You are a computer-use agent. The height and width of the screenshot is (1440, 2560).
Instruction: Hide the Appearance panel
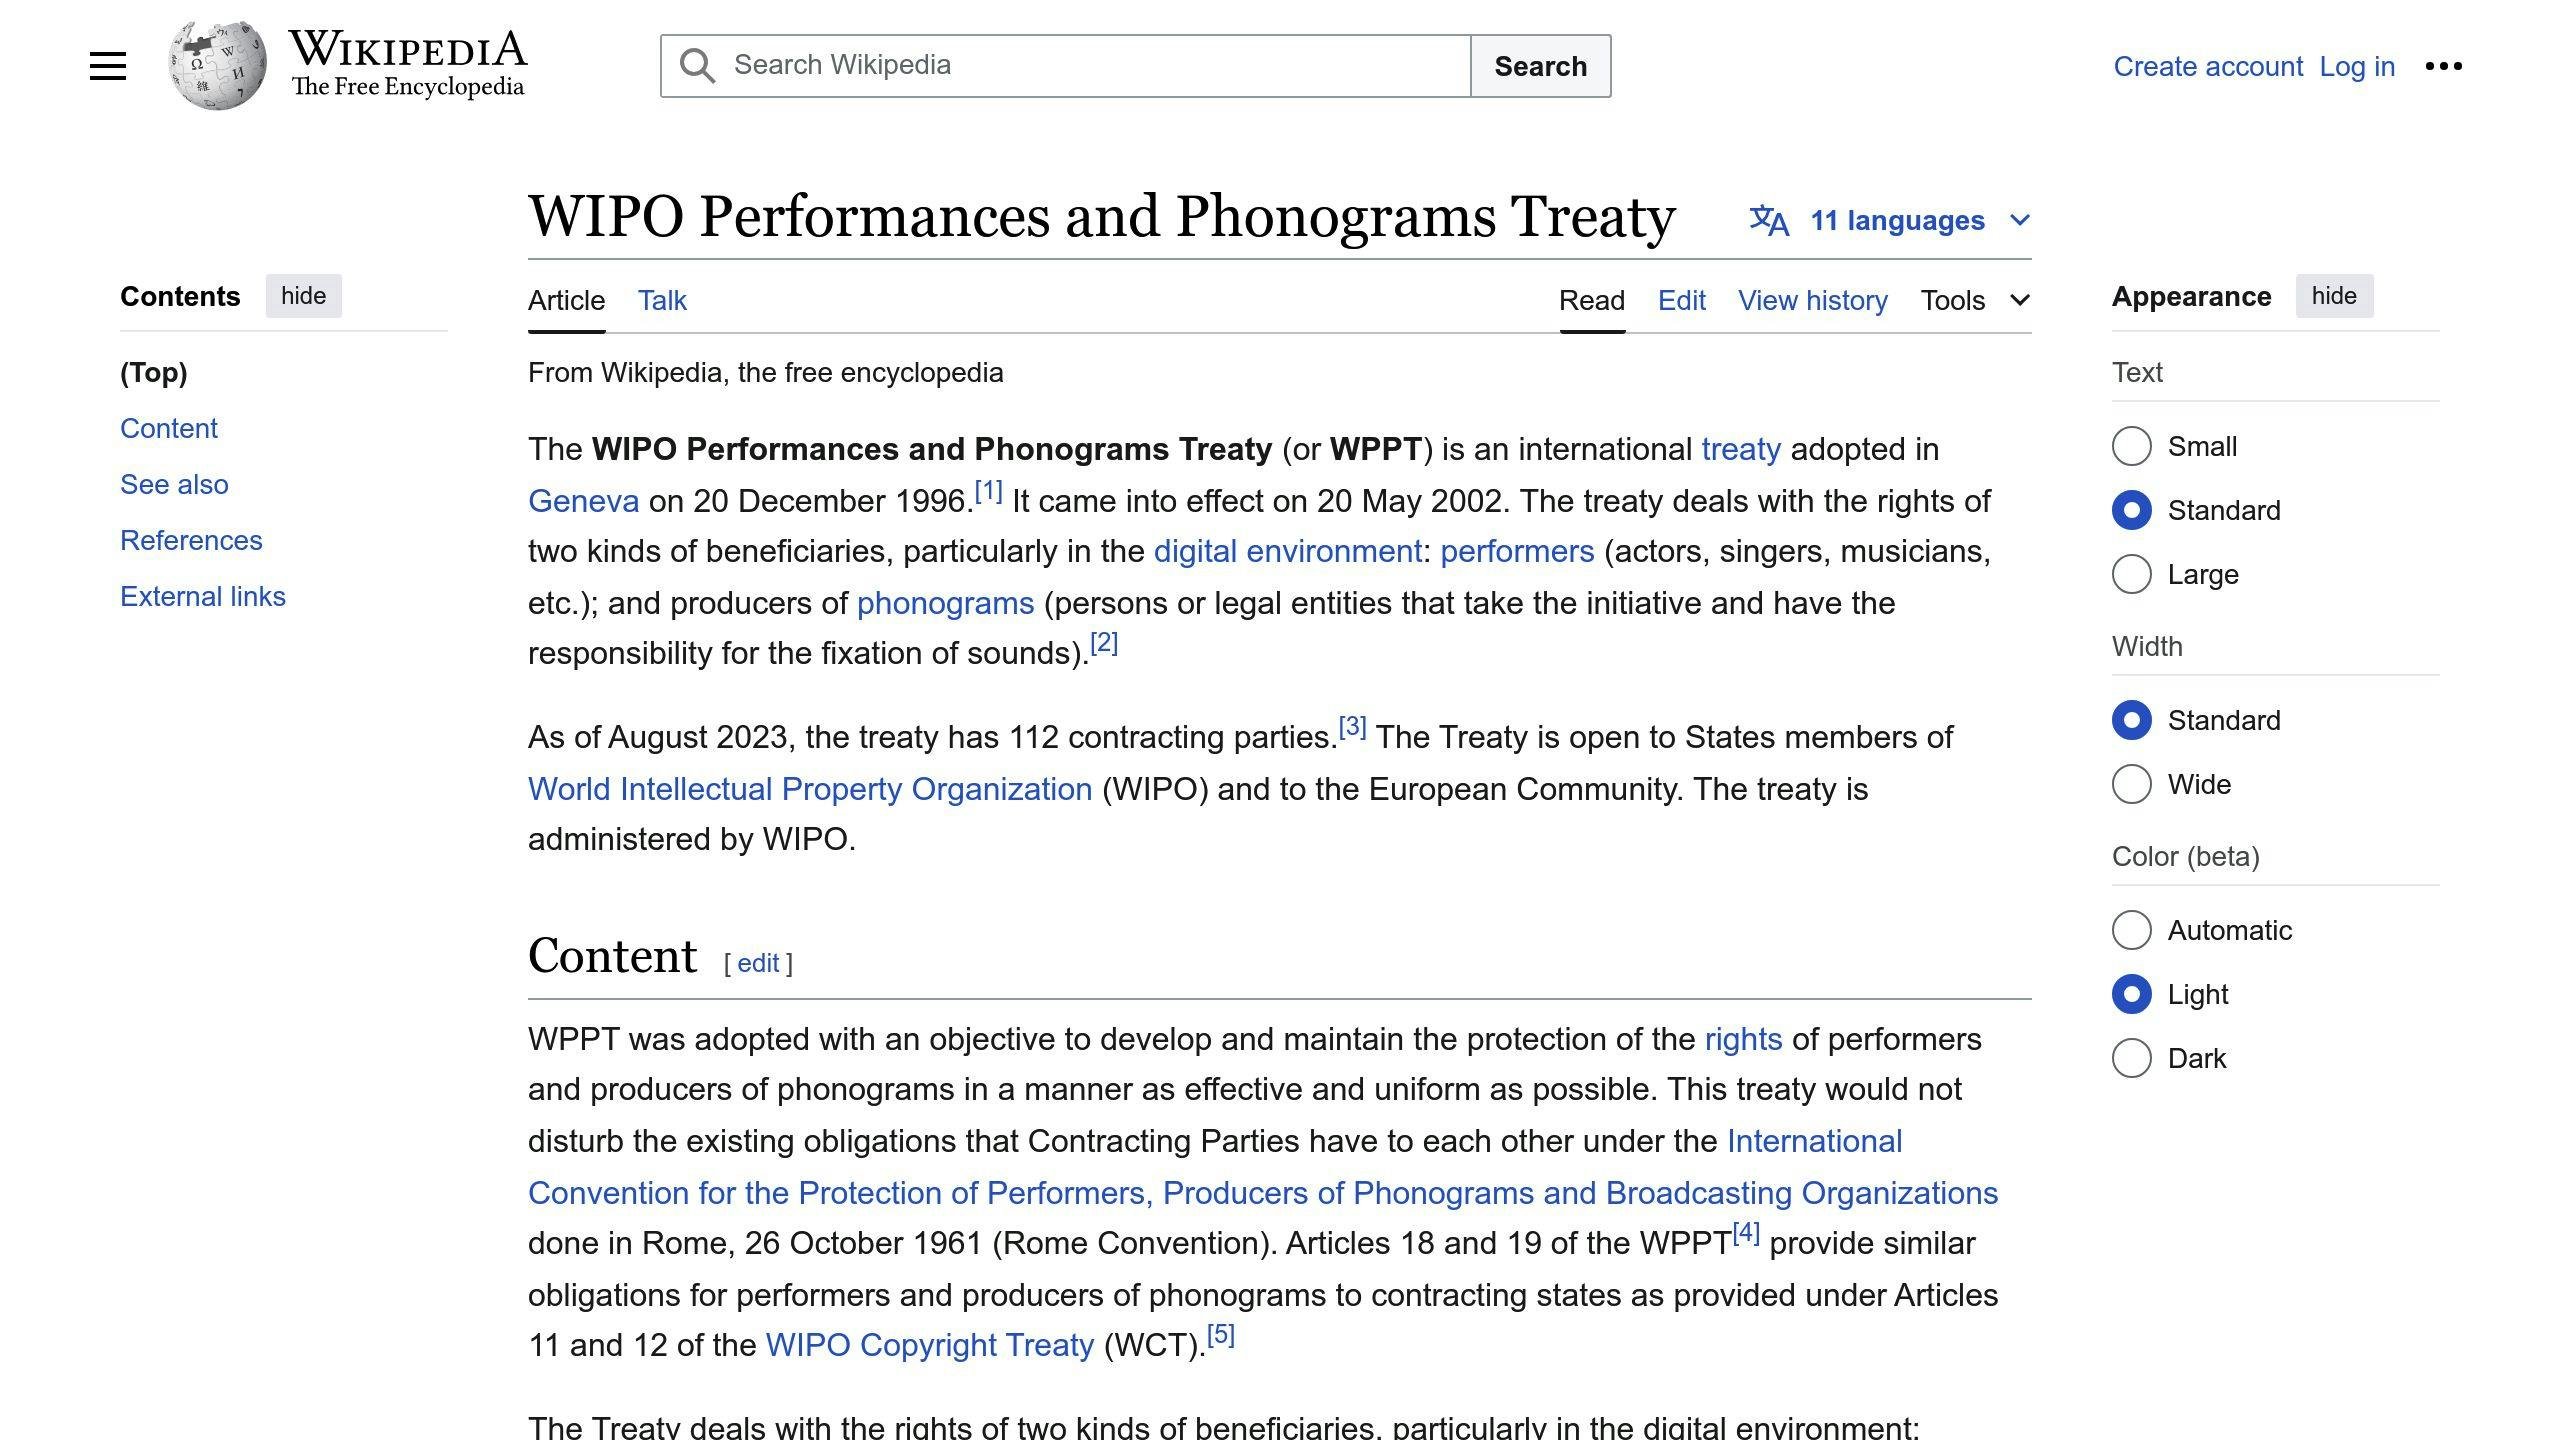[x=2334, y=296]
